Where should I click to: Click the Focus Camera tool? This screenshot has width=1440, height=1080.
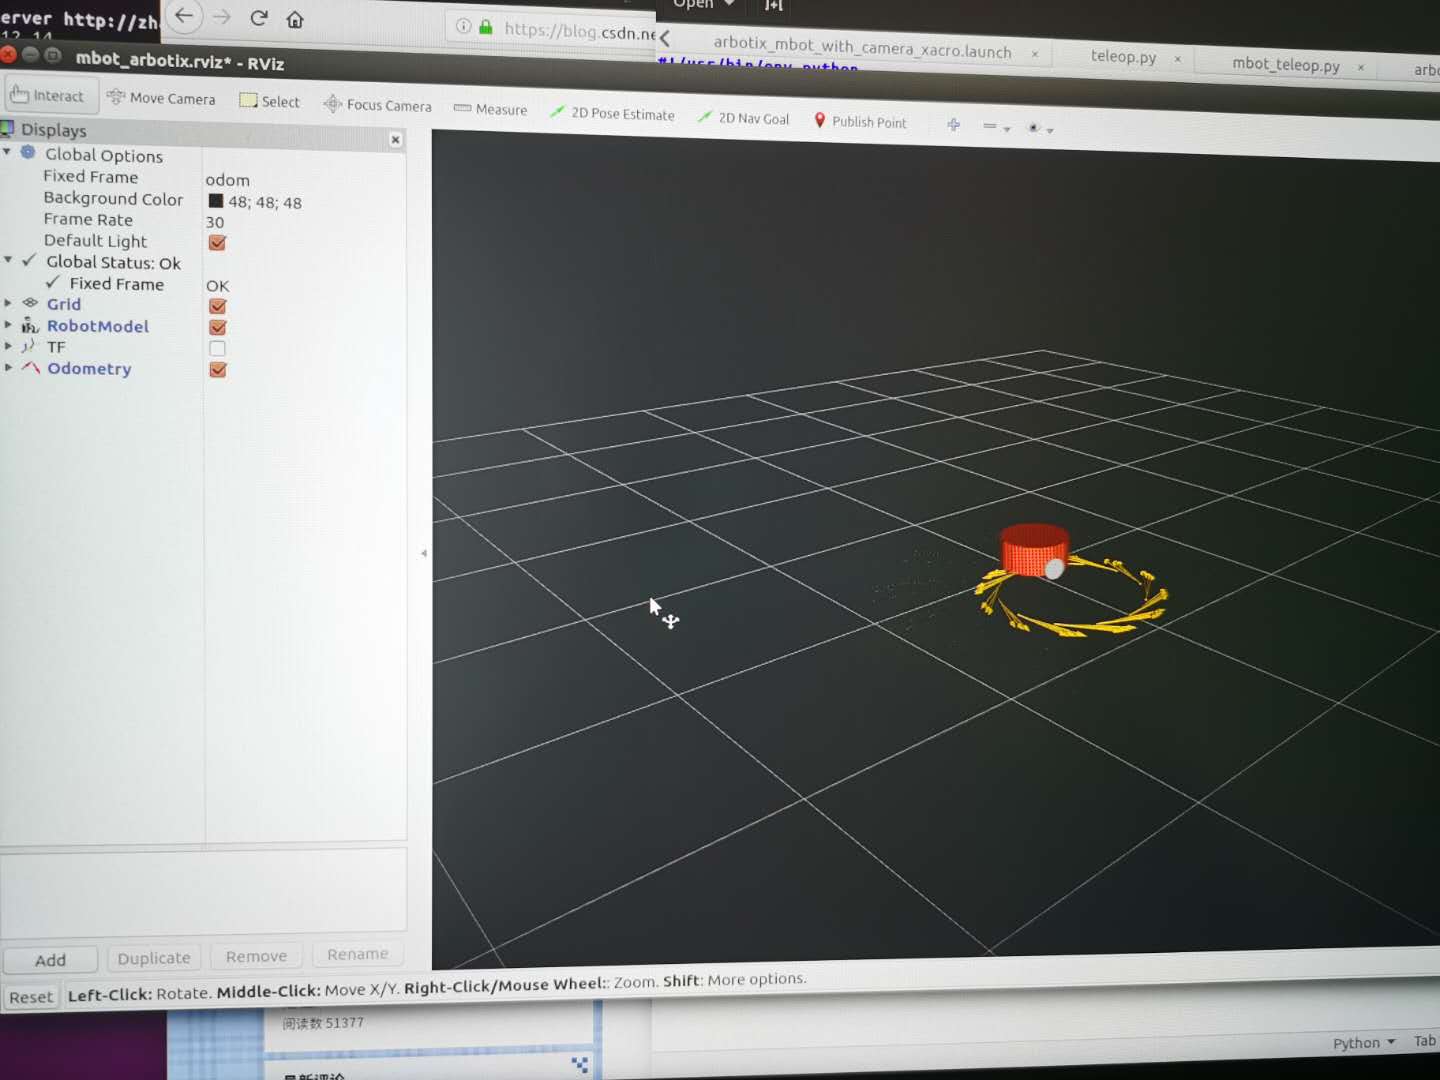[x=377, y=104]
